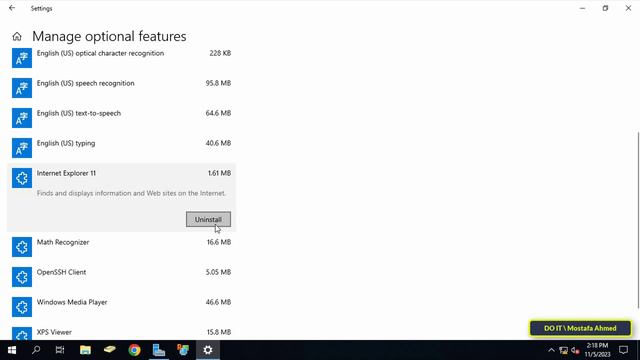Image resolution: width=640 pixels, height=360 pixels.
Task: Expand English (US) optical character recognition row
Action: click(x=121, y=58)
